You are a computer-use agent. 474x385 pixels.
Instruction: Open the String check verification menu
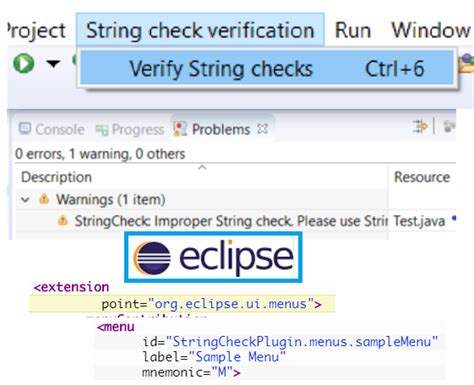[200, 30]
